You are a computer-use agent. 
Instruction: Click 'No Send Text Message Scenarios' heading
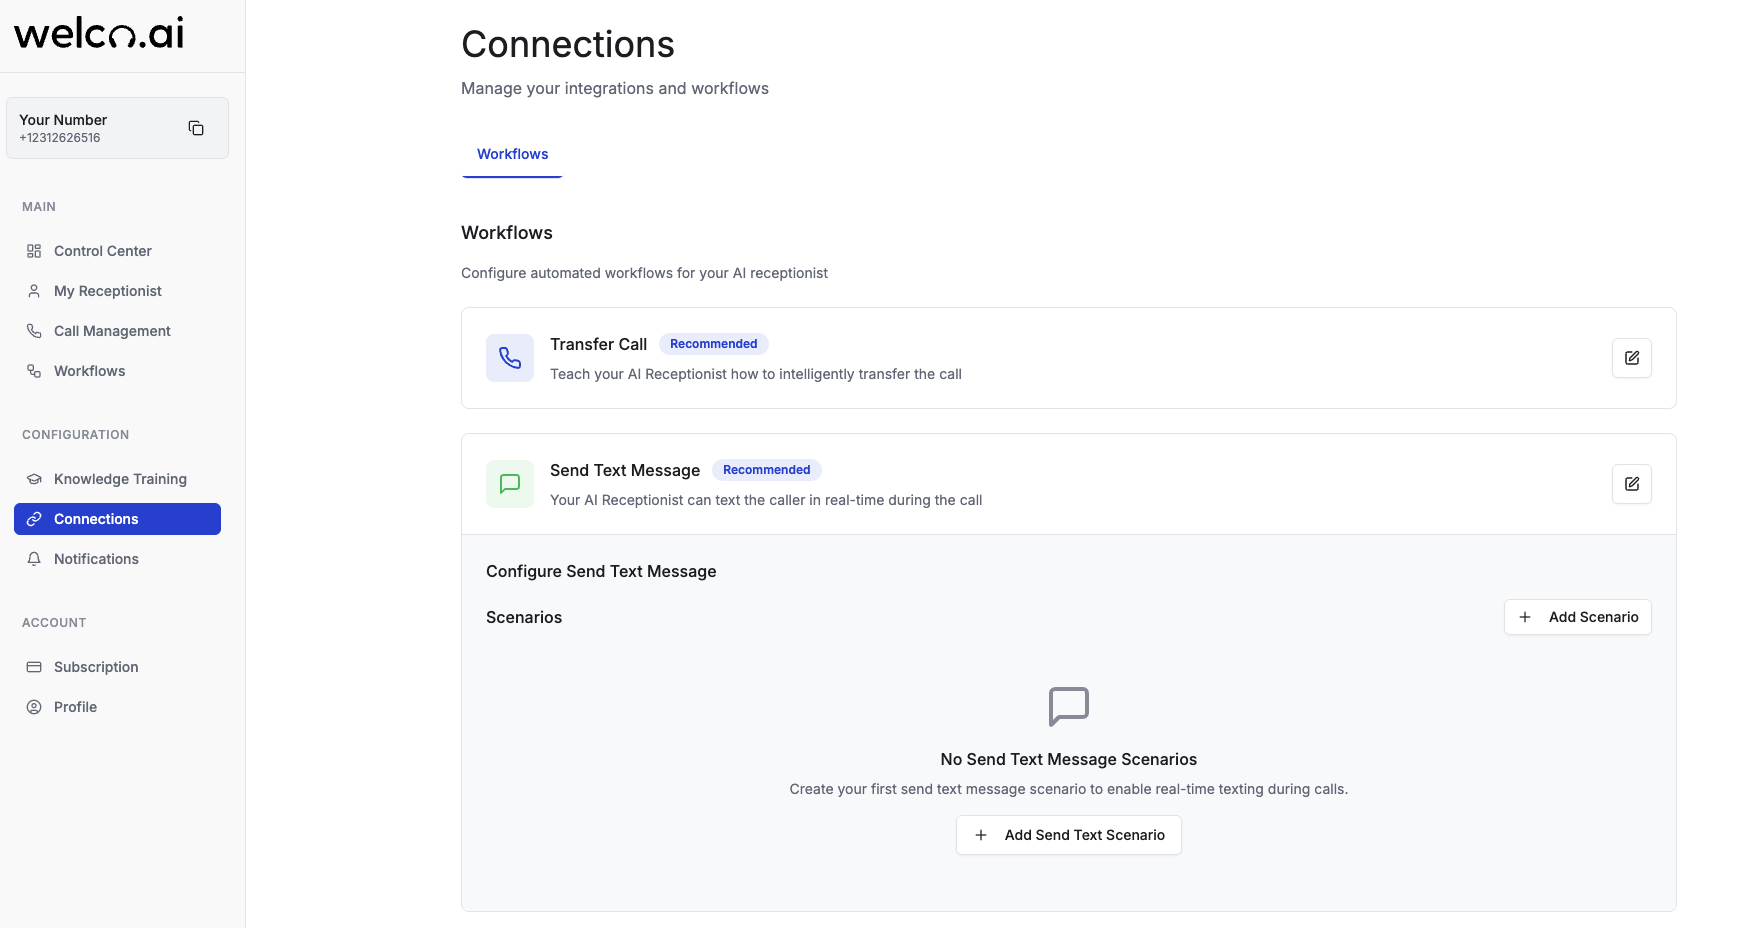click(x=1069, y=759)
